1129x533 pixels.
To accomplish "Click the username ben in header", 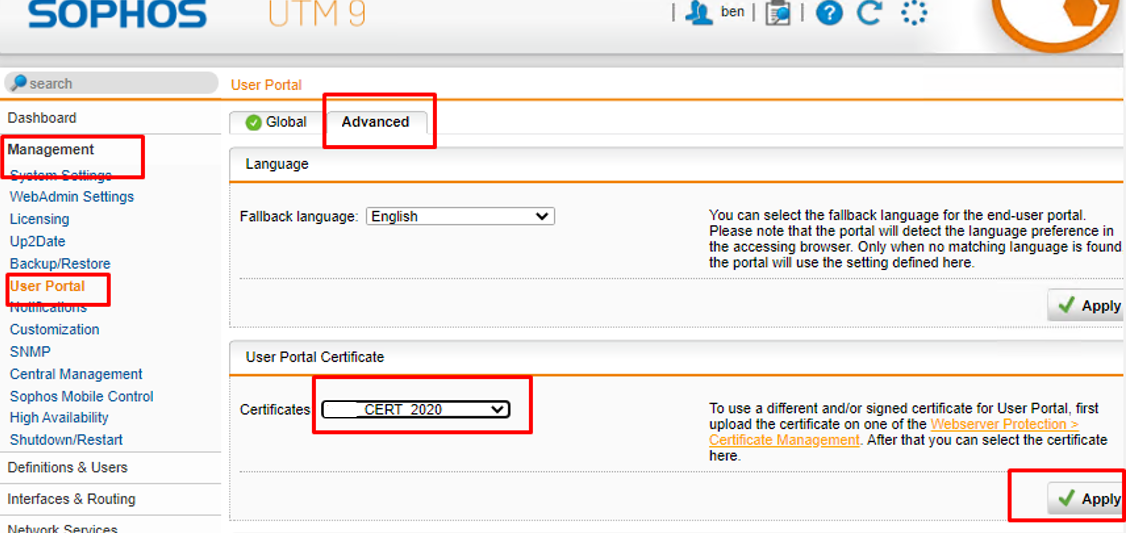I will [732, 12].
